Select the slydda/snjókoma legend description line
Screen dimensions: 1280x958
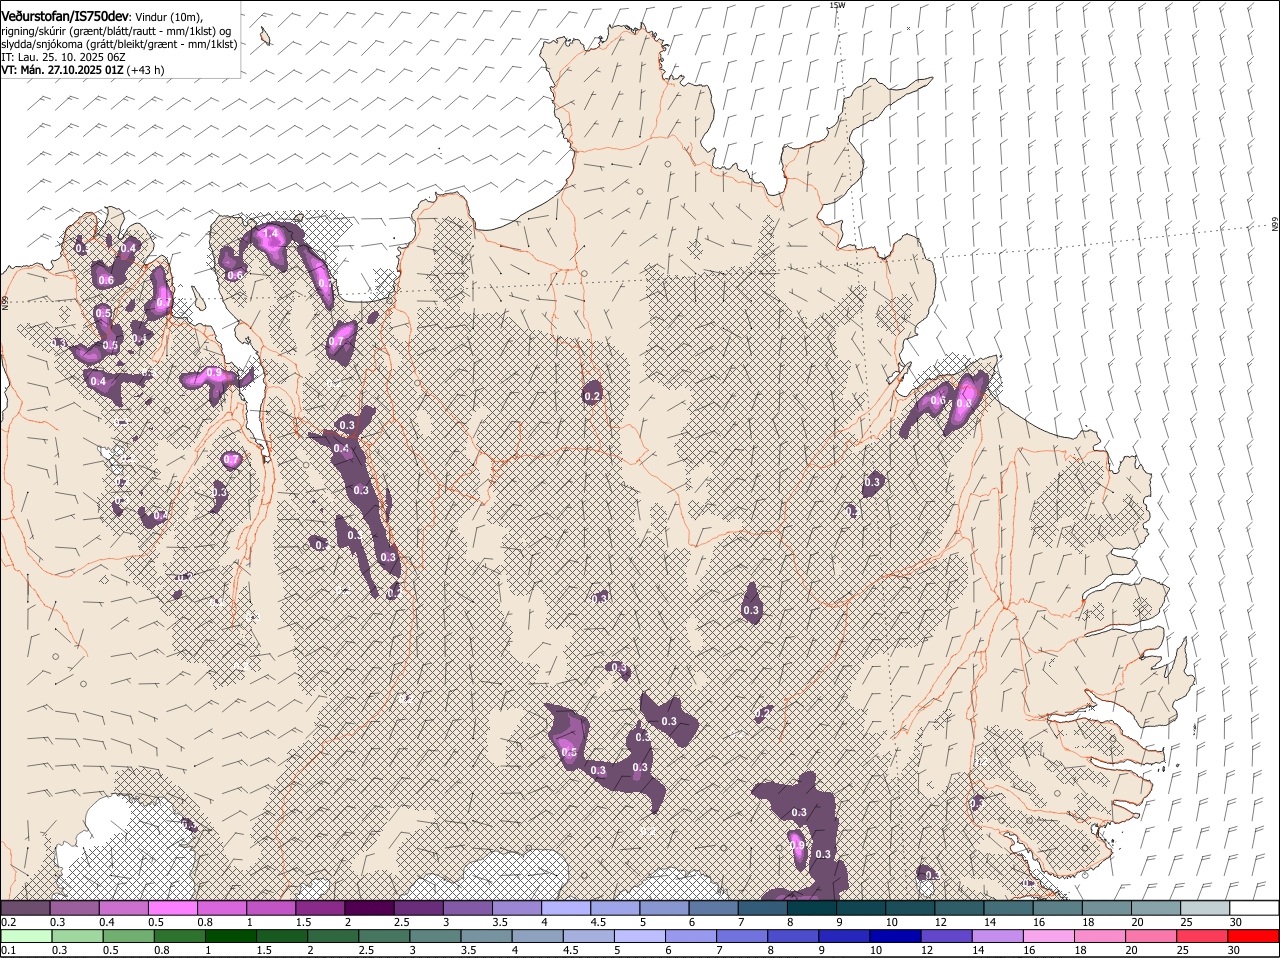pyautogui.click(x=119, y=44)
